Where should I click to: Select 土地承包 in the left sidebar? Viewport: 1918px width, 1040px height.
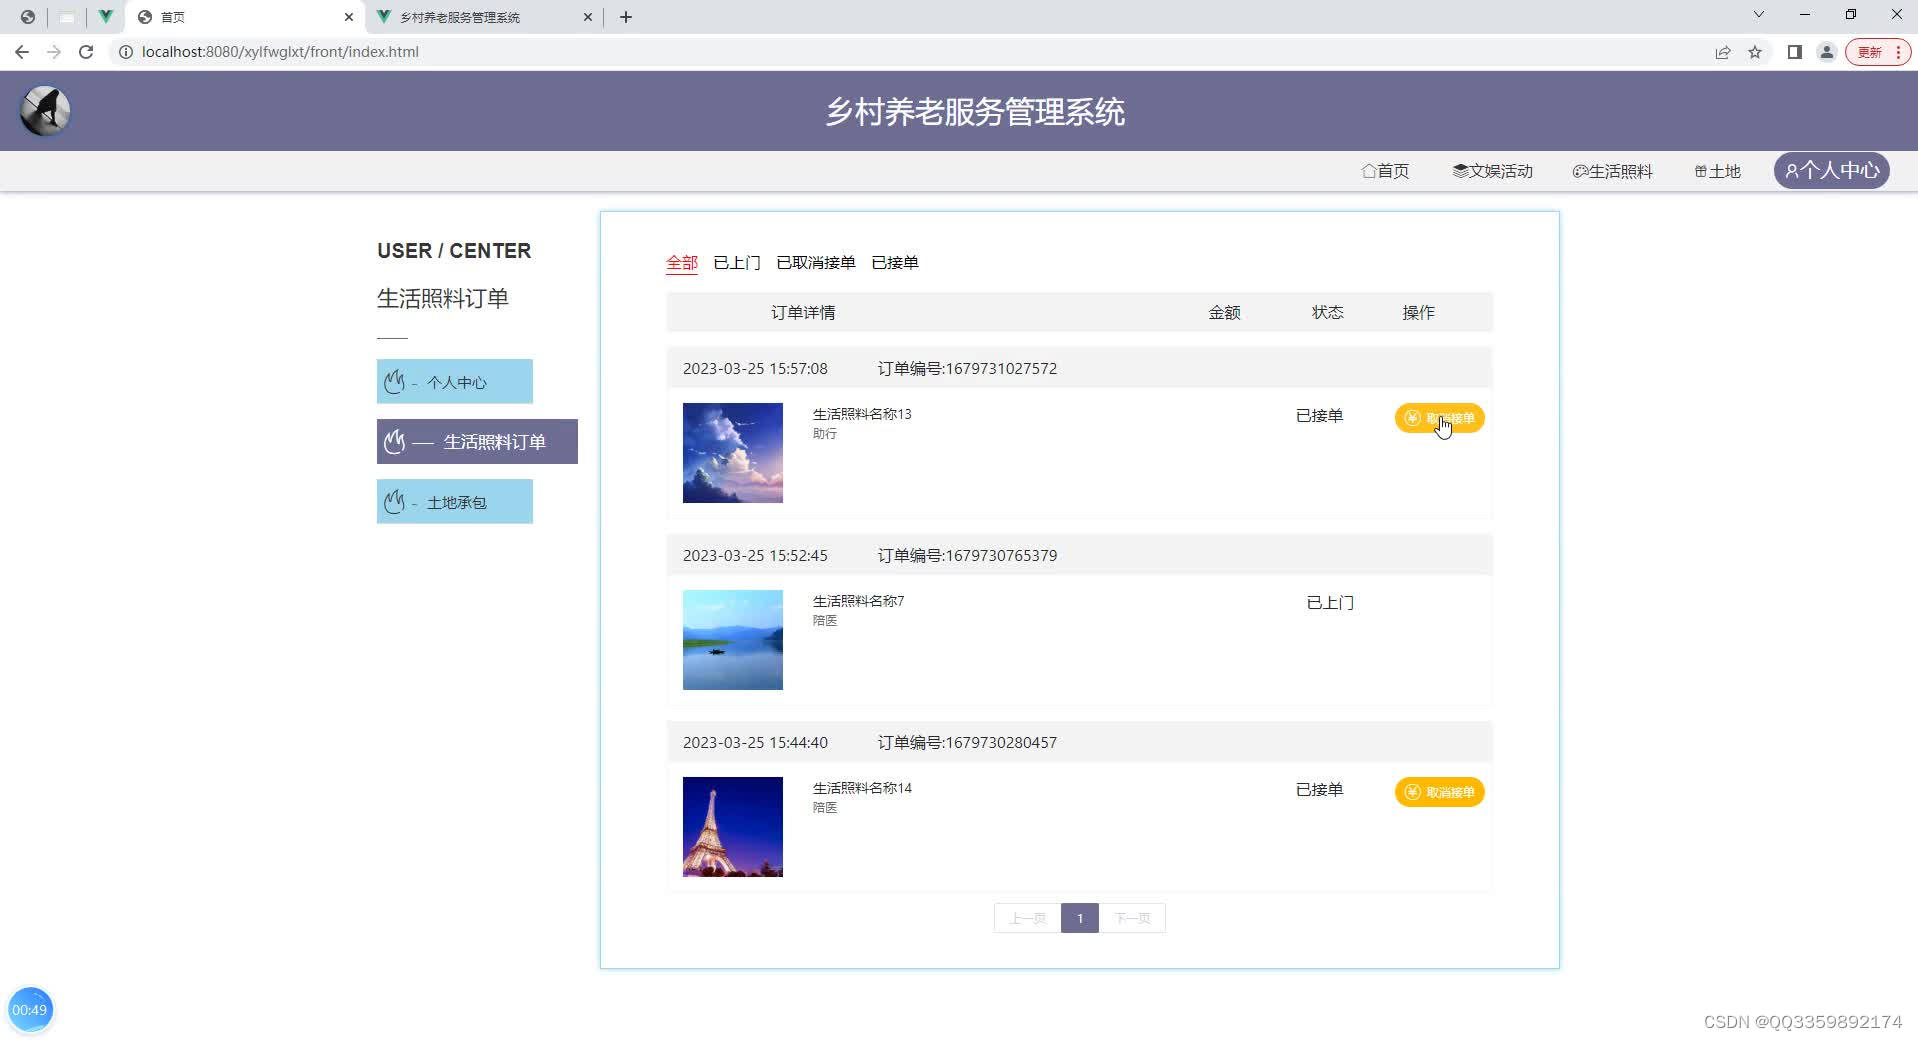(x=455, y=502)
